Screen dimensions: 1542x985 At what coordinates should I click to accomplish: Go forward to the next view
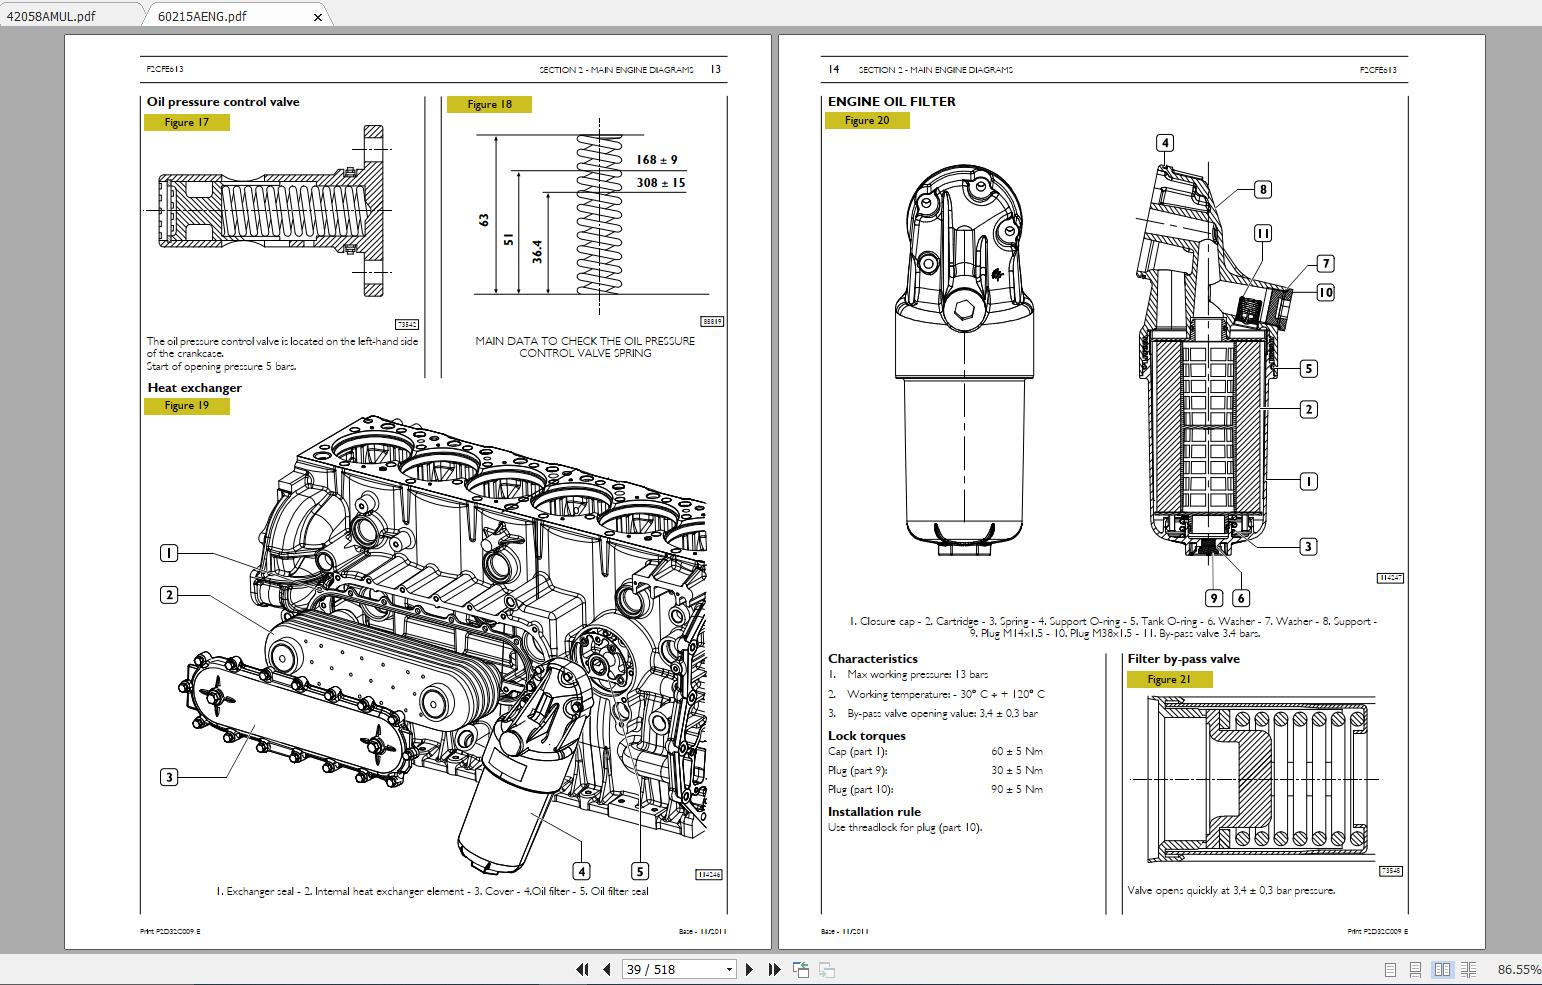coord(825,969)
